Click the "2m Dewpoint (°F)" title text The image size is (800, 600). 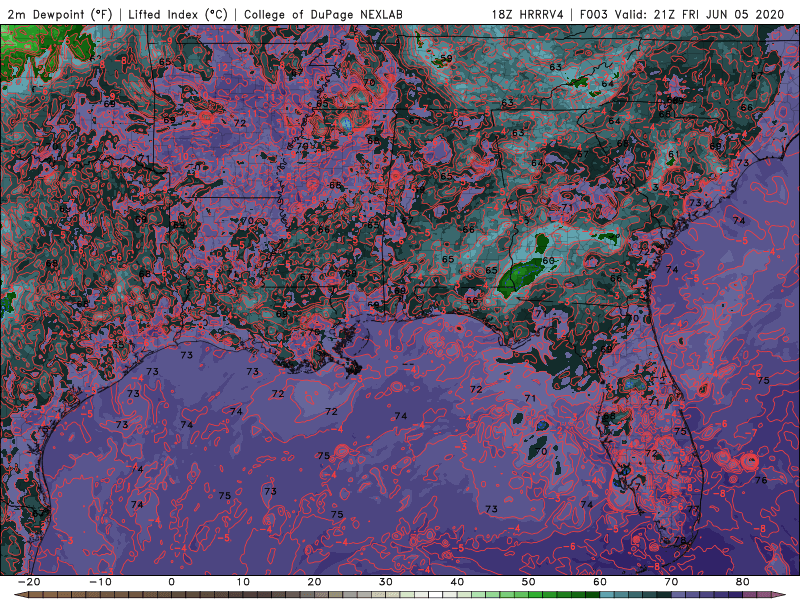(59, 14)
